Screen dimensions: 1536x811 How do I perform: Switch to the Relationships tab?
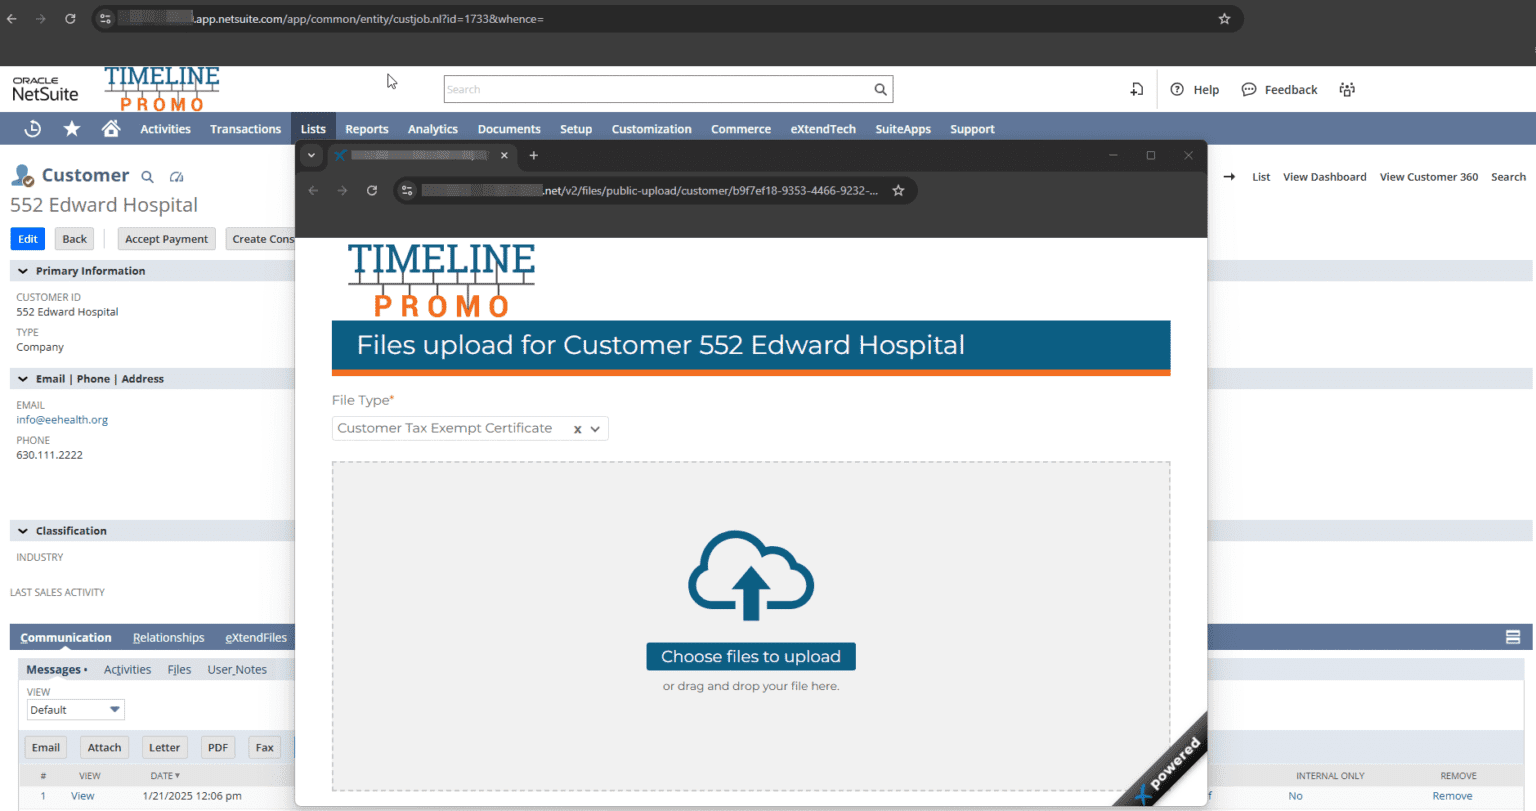pos(168,637)
